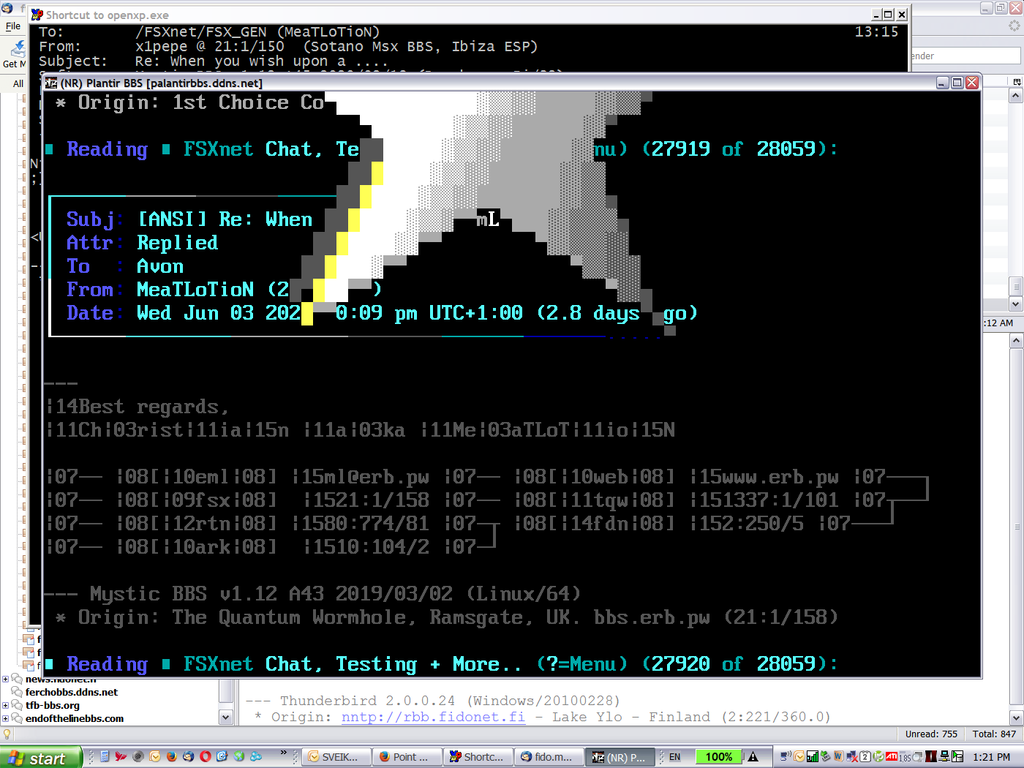
Task: Open the dark red-striped tray icon
Action: point(931,757)
